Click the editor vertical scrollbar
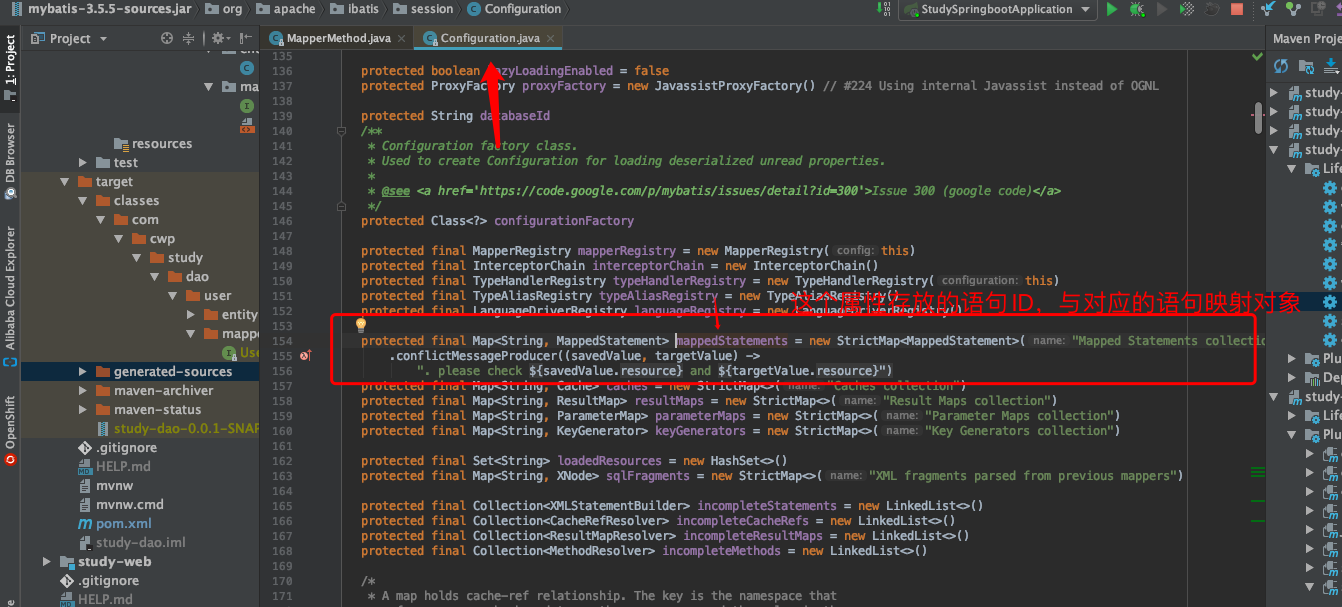This screenshot has width=1342, height=607. (x=1258, y=117)
